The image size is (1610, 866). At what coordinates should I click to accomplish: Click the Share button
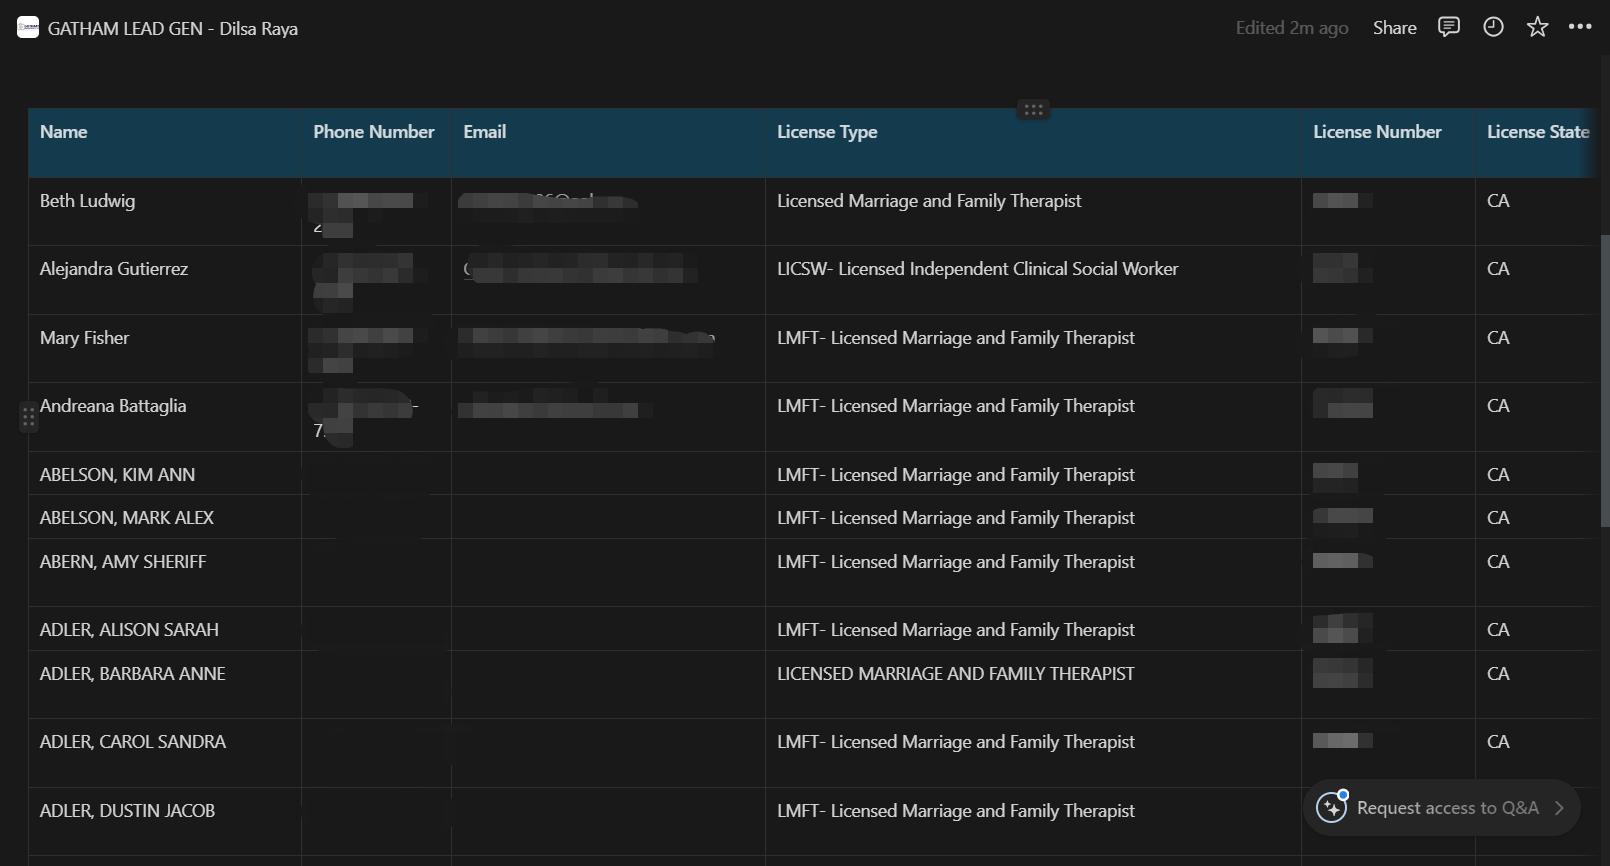(1394, 28)
